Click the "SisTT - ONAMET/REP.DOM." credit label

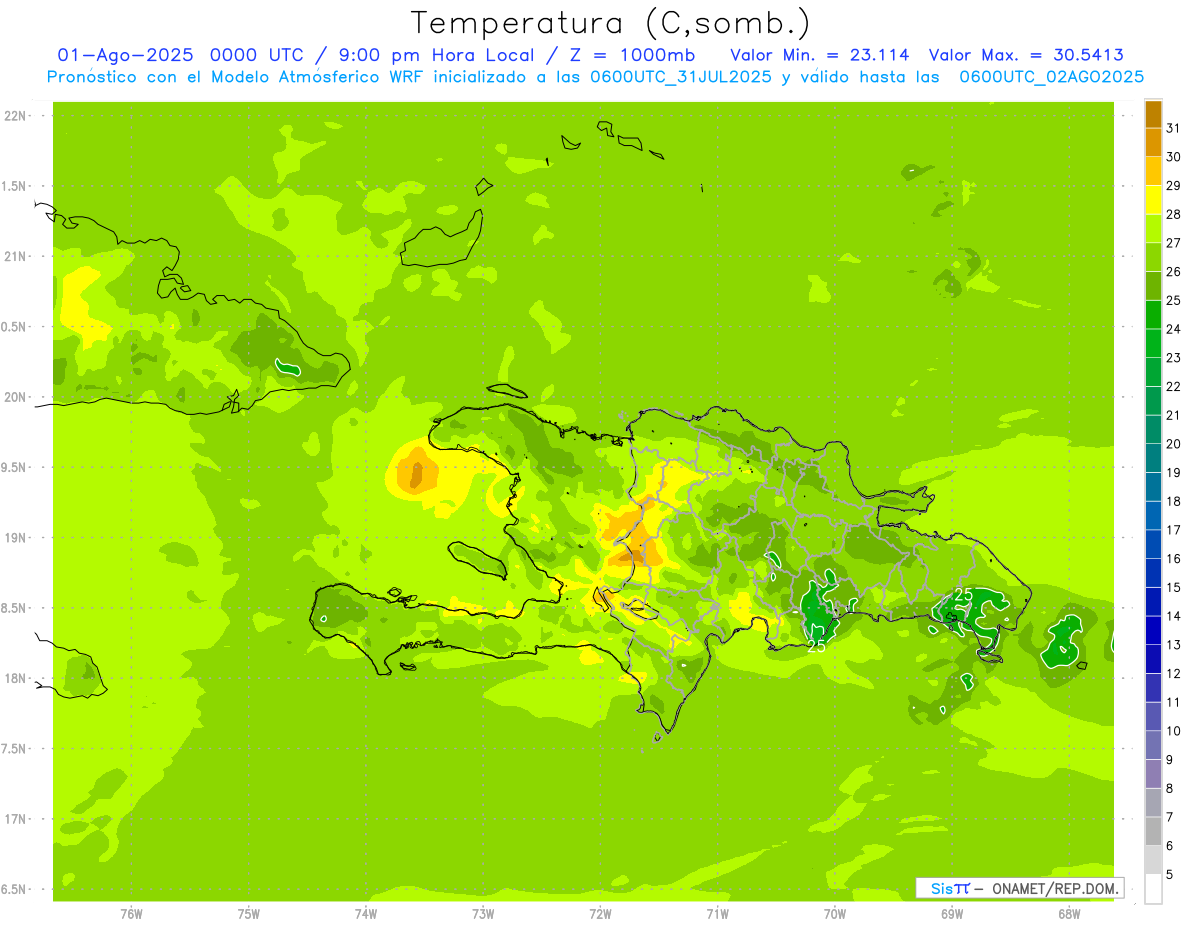[1019, 888]
